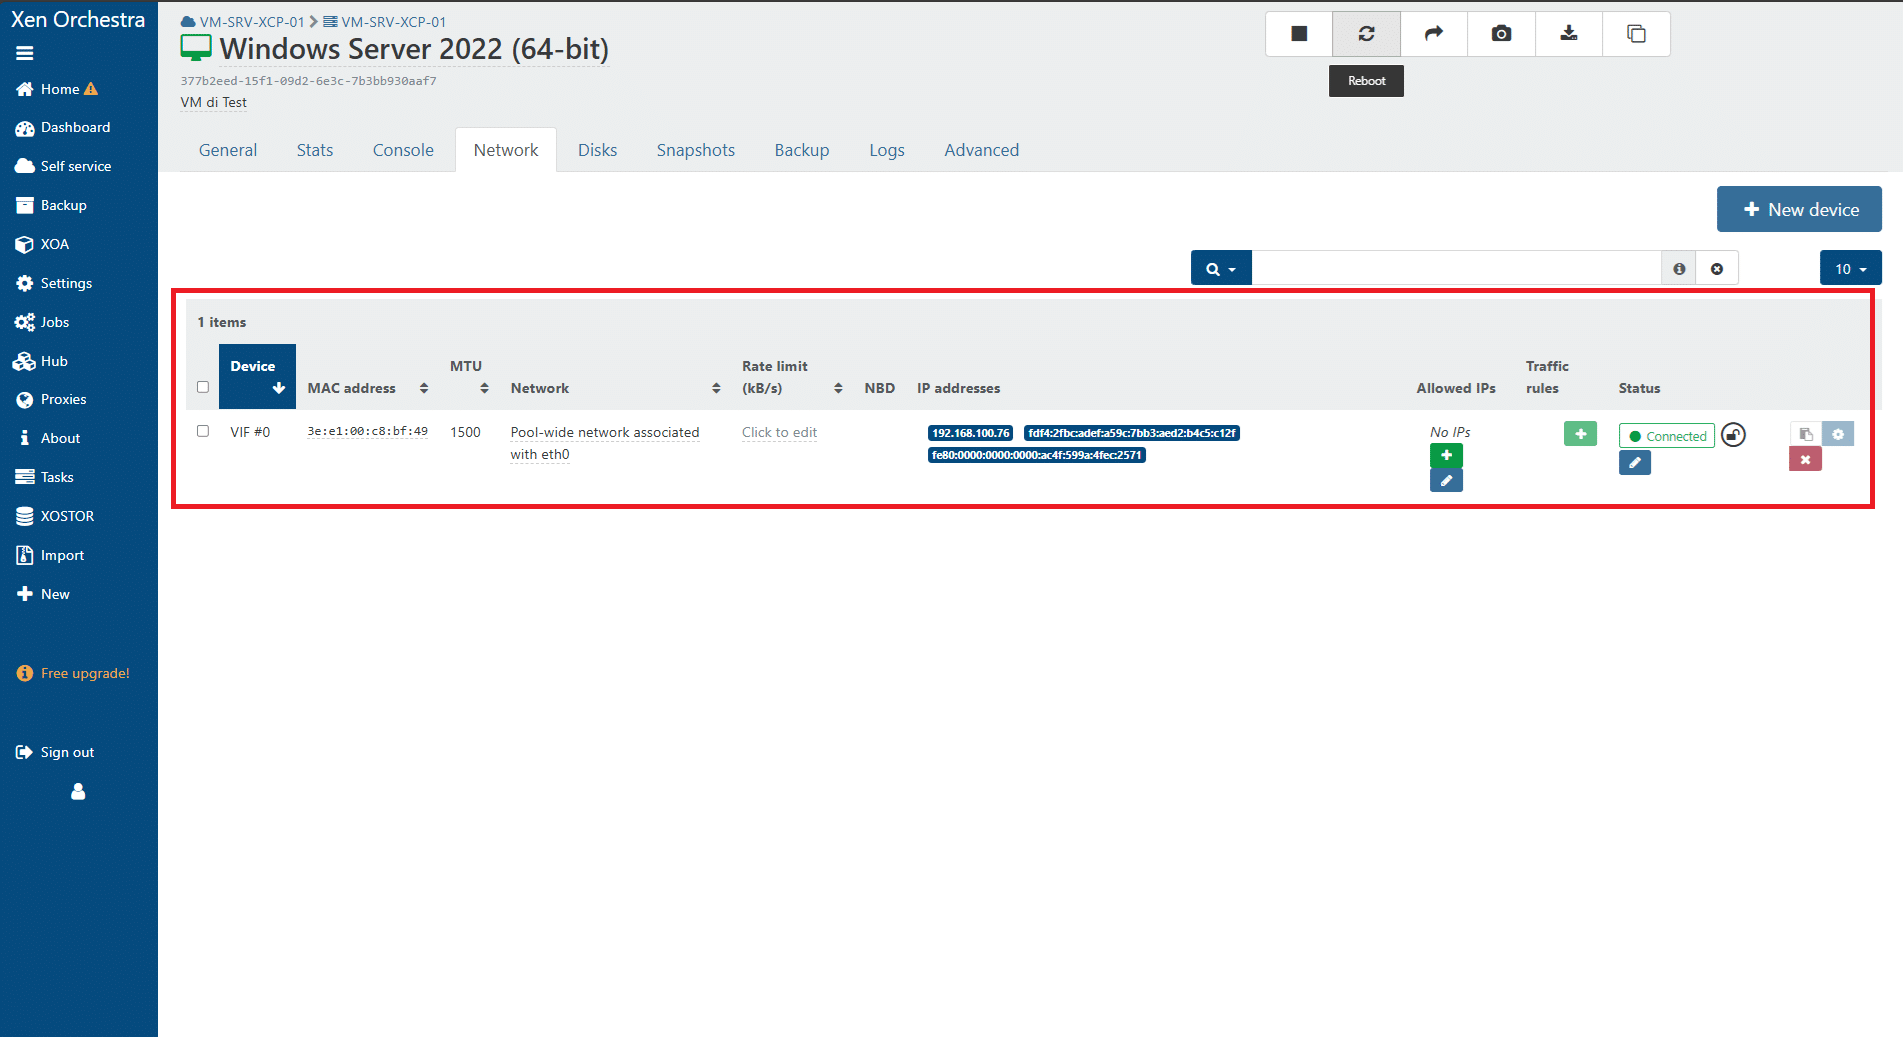
Task: Click the user profile icon in sidebar
Action: tap(78, 792)
